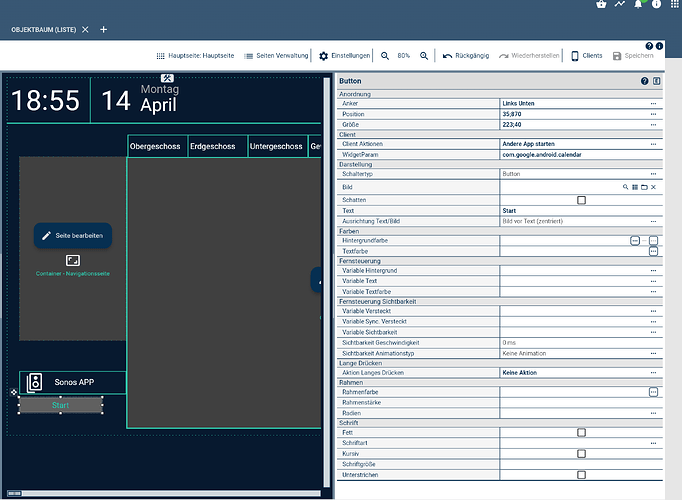This screenshot has height=500, width=682.
Task: Click the canvas vertical scrollbar
Action: [327, 283]
